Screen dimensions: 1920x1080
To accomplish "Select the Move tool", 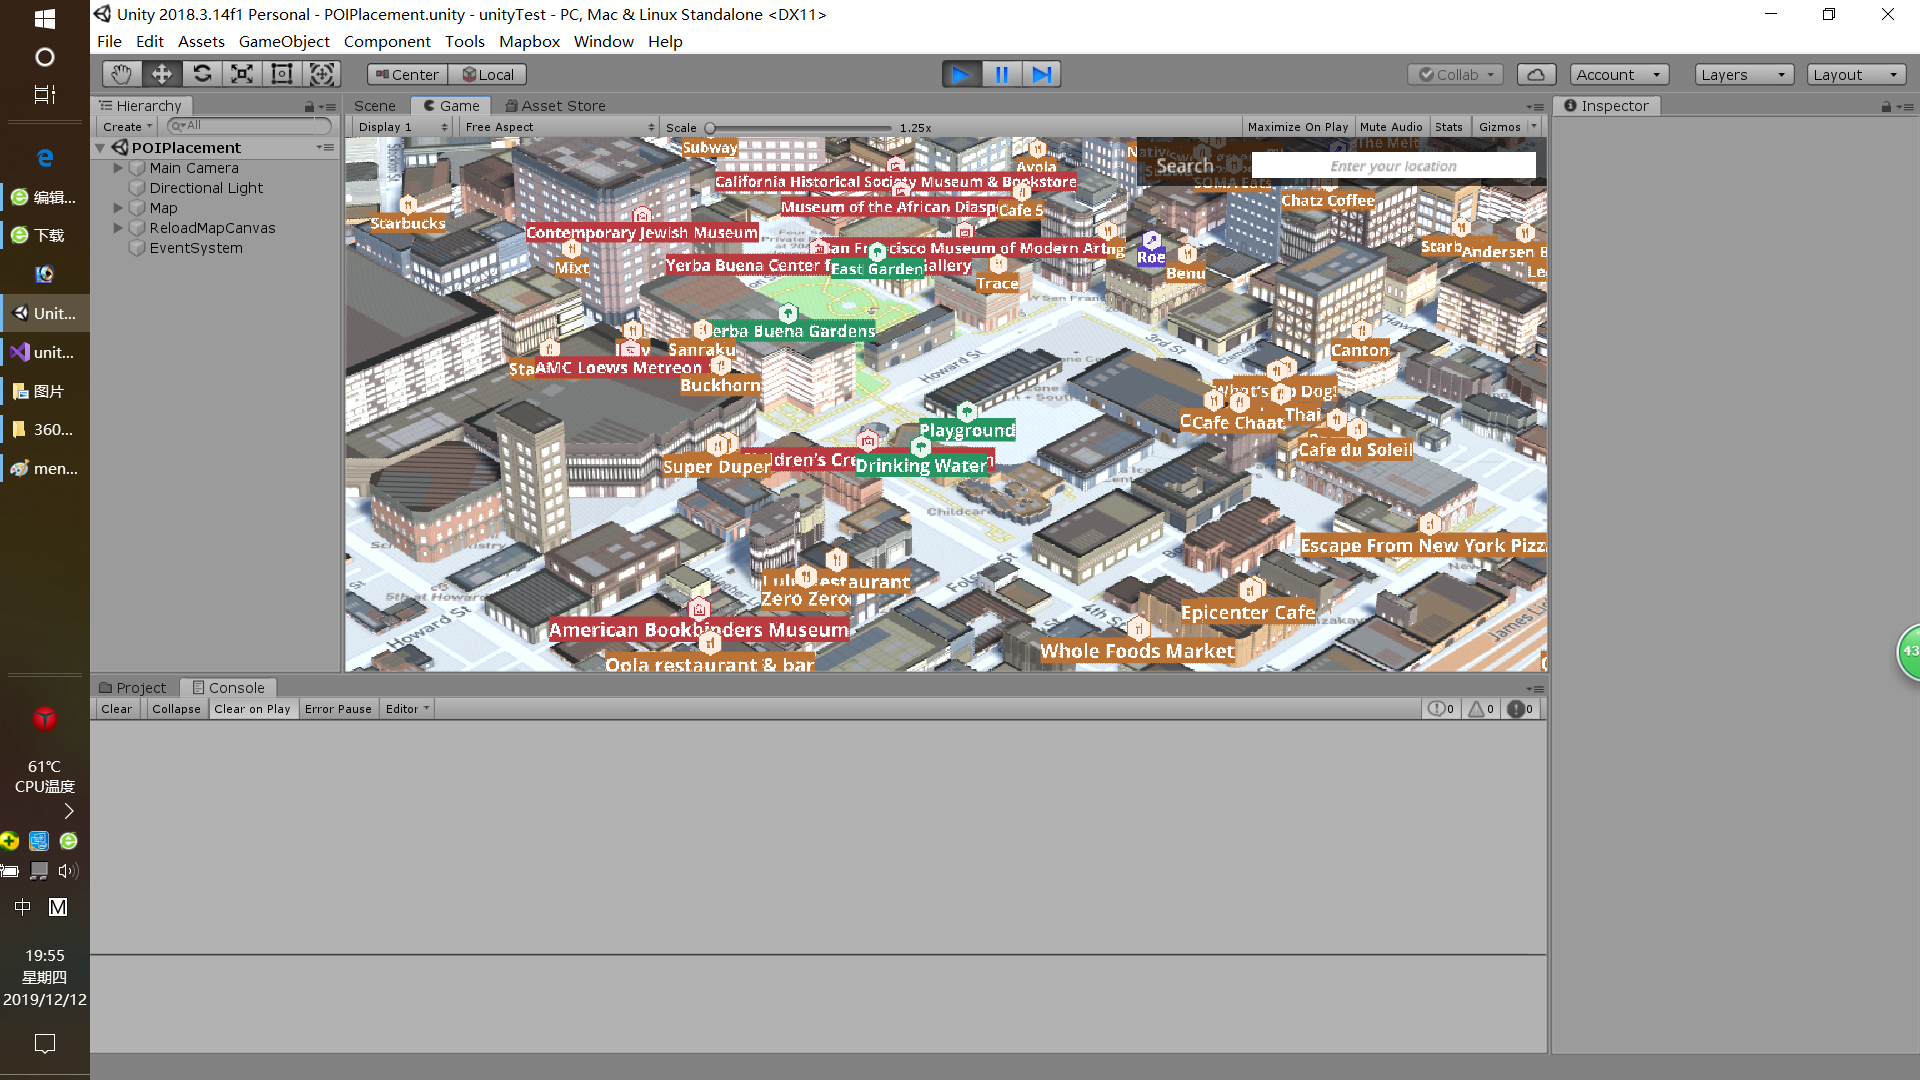I will [x=161, y=73].
